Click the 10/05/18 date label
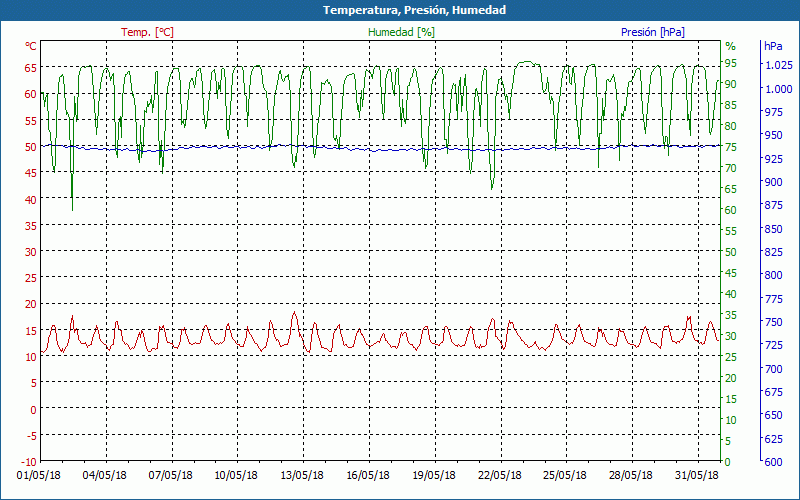This screenshot has width=800, height=500. pyautogui.click(x=236, y=476)
